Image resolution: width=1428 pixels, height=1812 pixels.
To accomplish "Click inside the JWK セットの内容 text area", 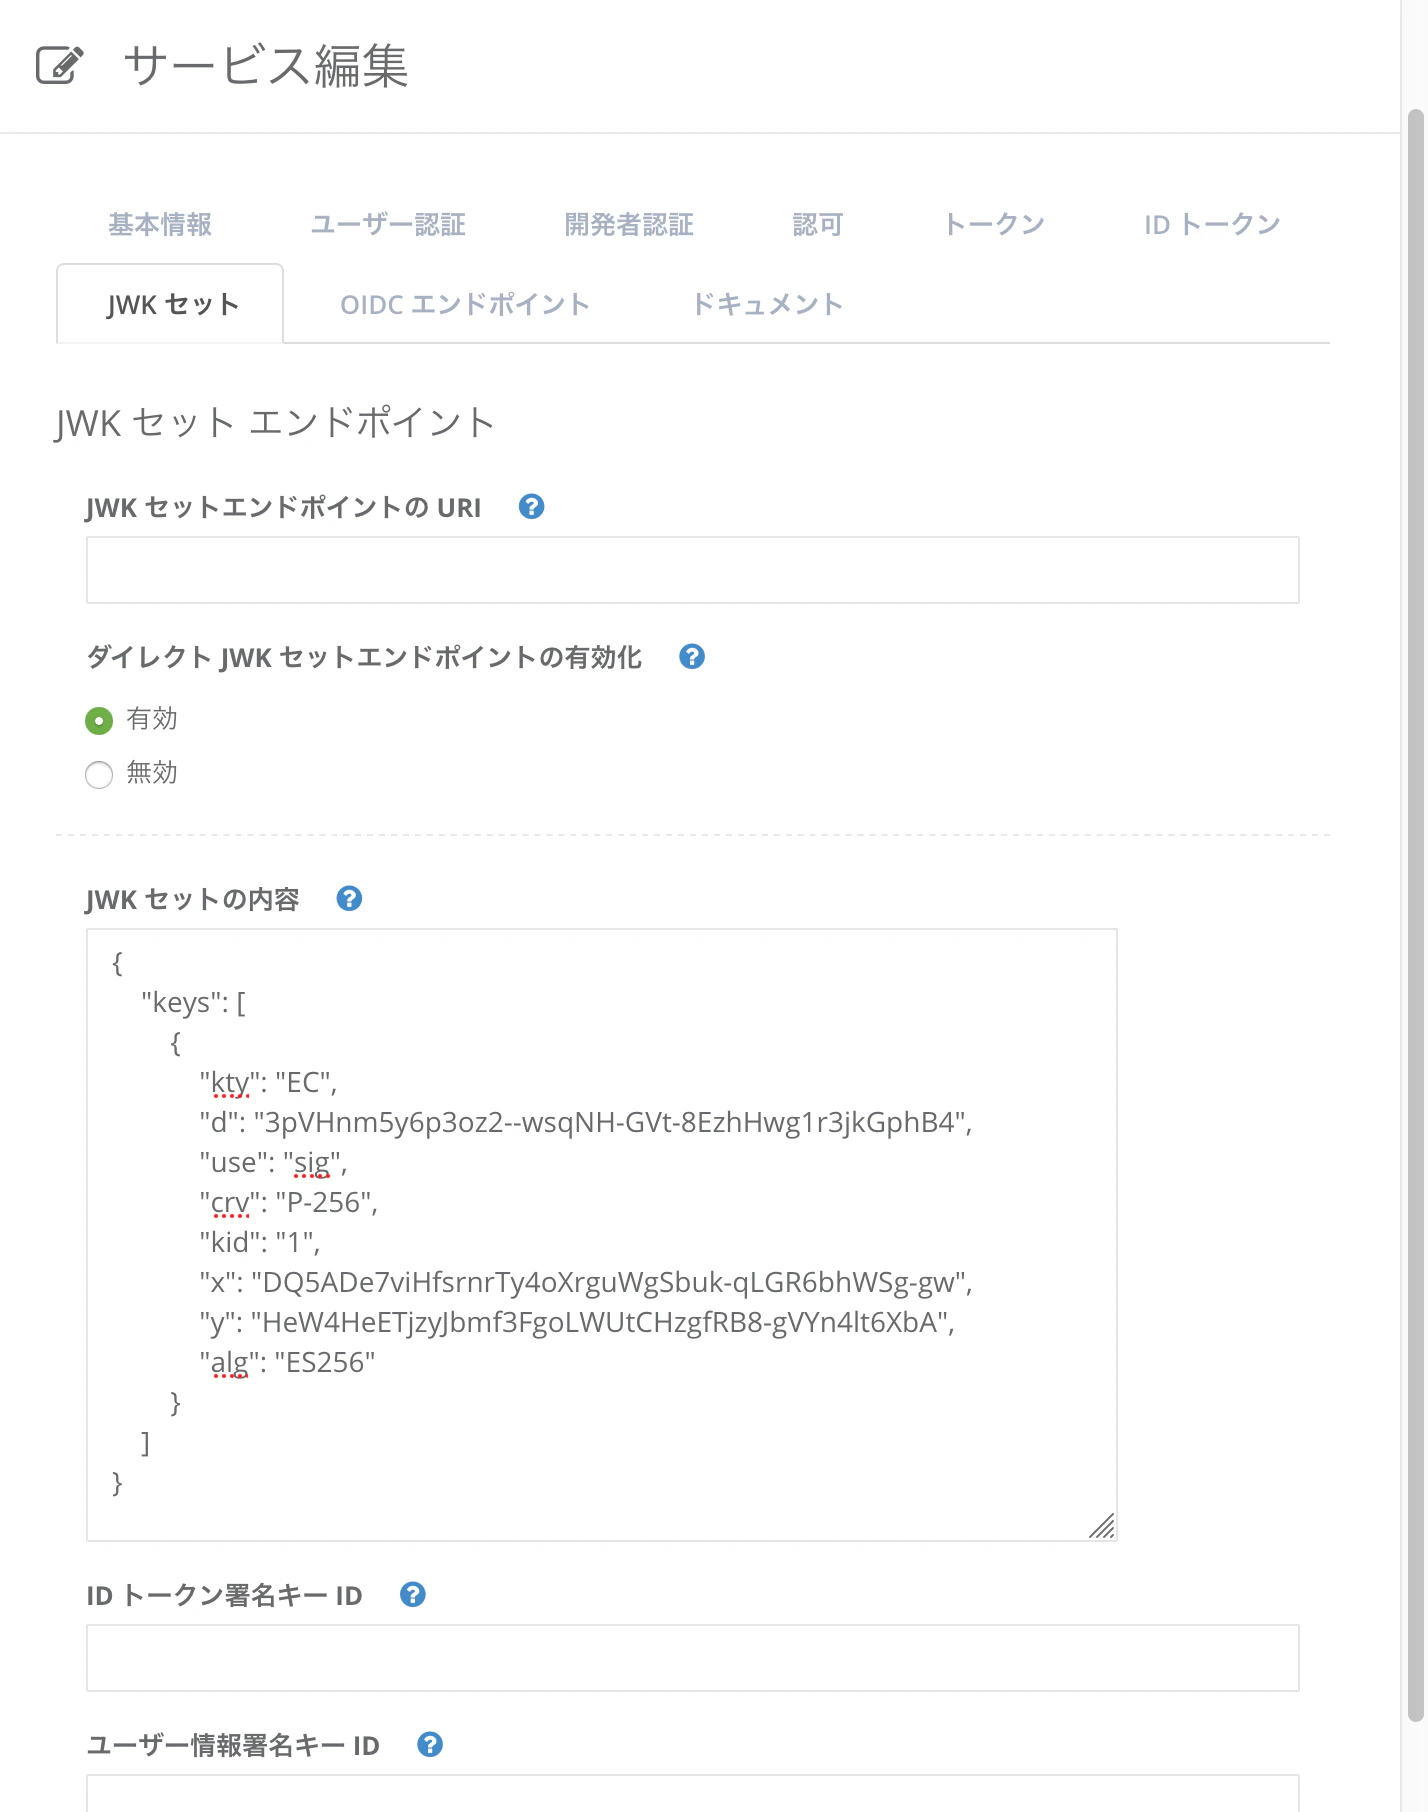I will 600,1230.
